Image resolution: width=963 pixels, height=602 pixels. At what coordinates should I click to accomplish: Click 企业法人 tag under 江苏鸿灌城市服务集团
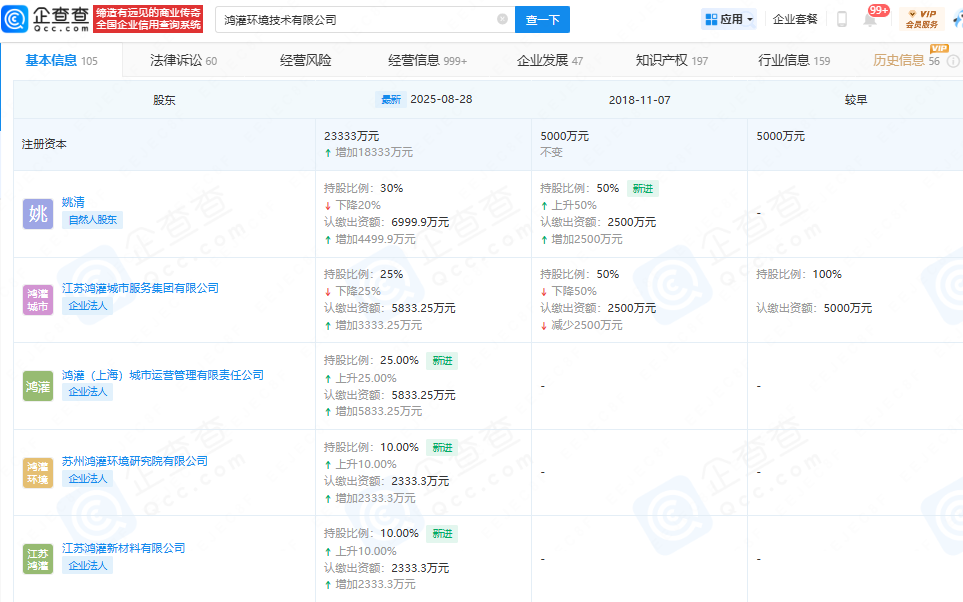[x=87, y=306]
